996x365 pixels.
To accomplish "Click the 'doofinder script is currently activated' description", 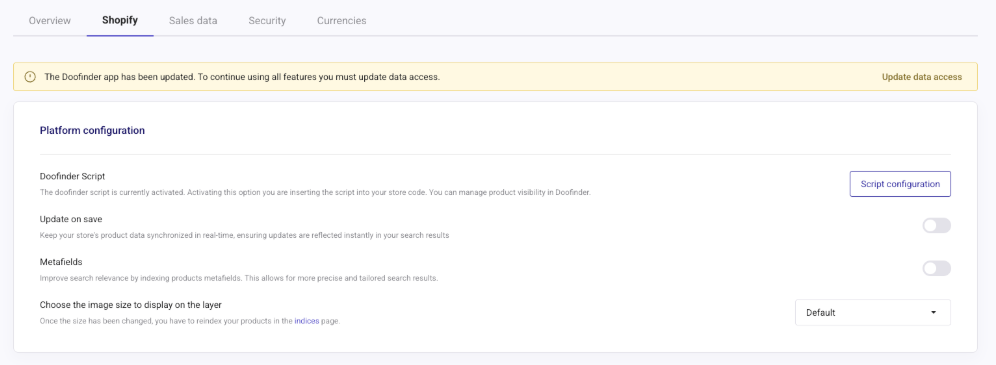I will coord(315,192).
